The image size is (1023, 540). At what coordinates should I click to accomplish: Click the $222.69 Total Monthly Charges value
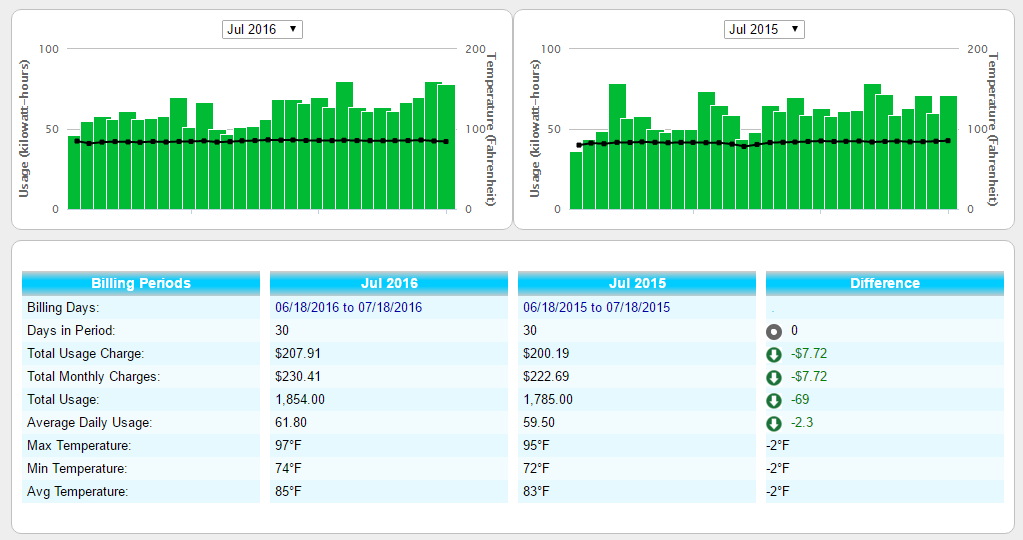[x=546, y=376]
